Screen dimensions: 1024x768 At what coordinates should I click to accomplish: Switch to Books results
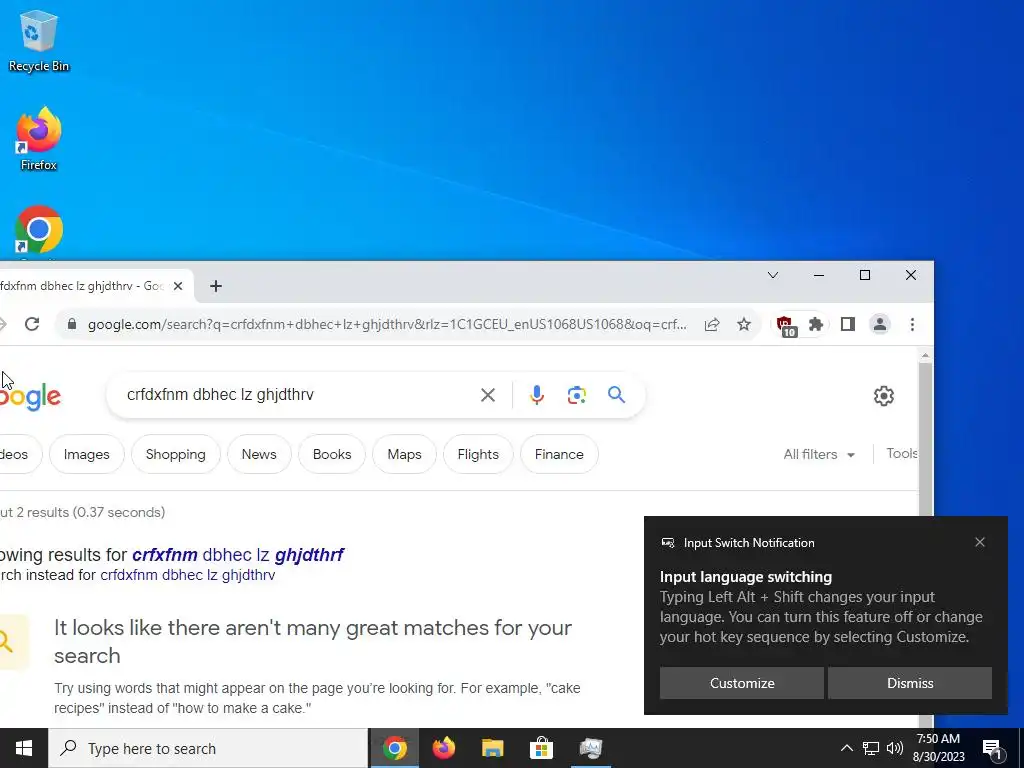(x=332, y=454)
